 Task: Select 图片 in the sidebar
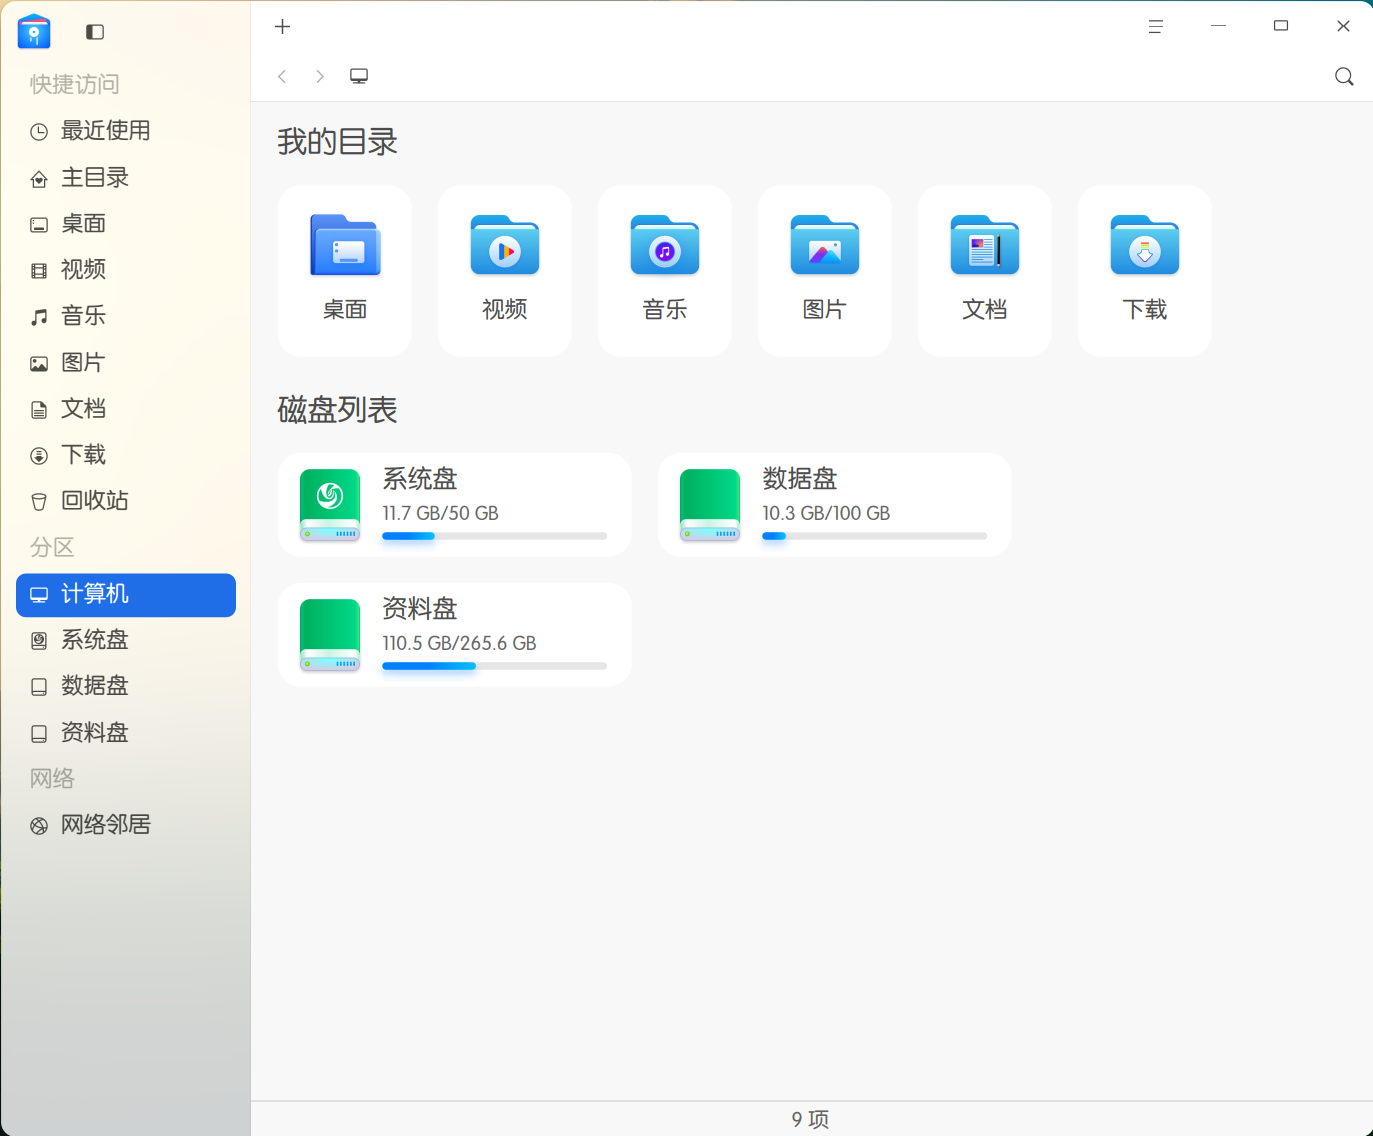[126, 363]
